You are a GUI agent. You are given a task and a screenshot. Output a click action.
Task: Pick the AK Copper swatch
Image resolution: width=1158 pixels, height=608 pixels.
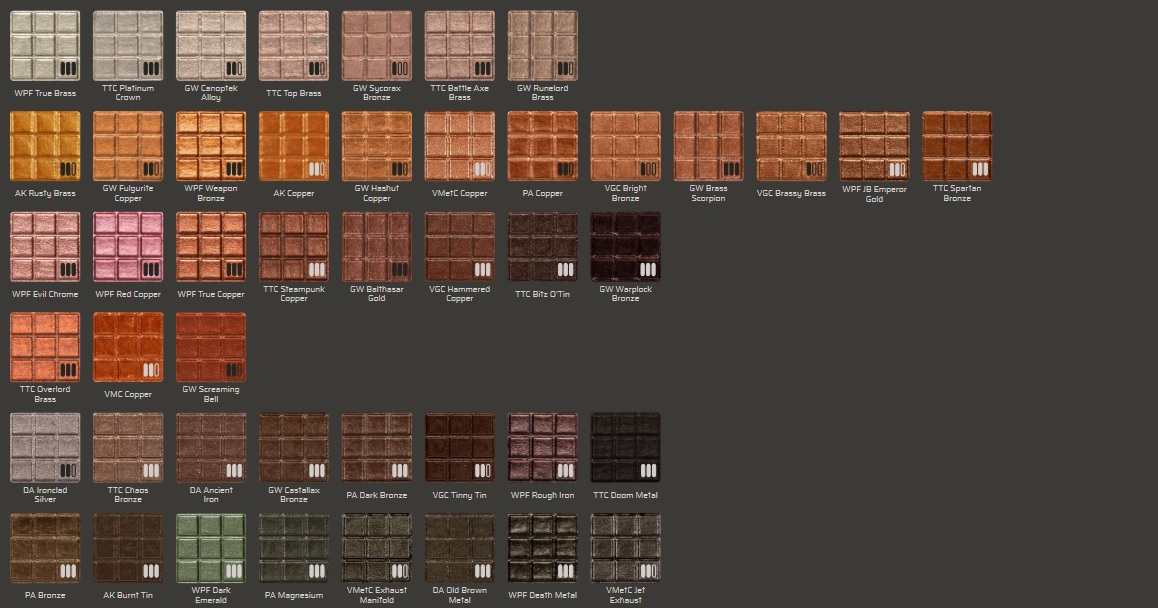293,146
